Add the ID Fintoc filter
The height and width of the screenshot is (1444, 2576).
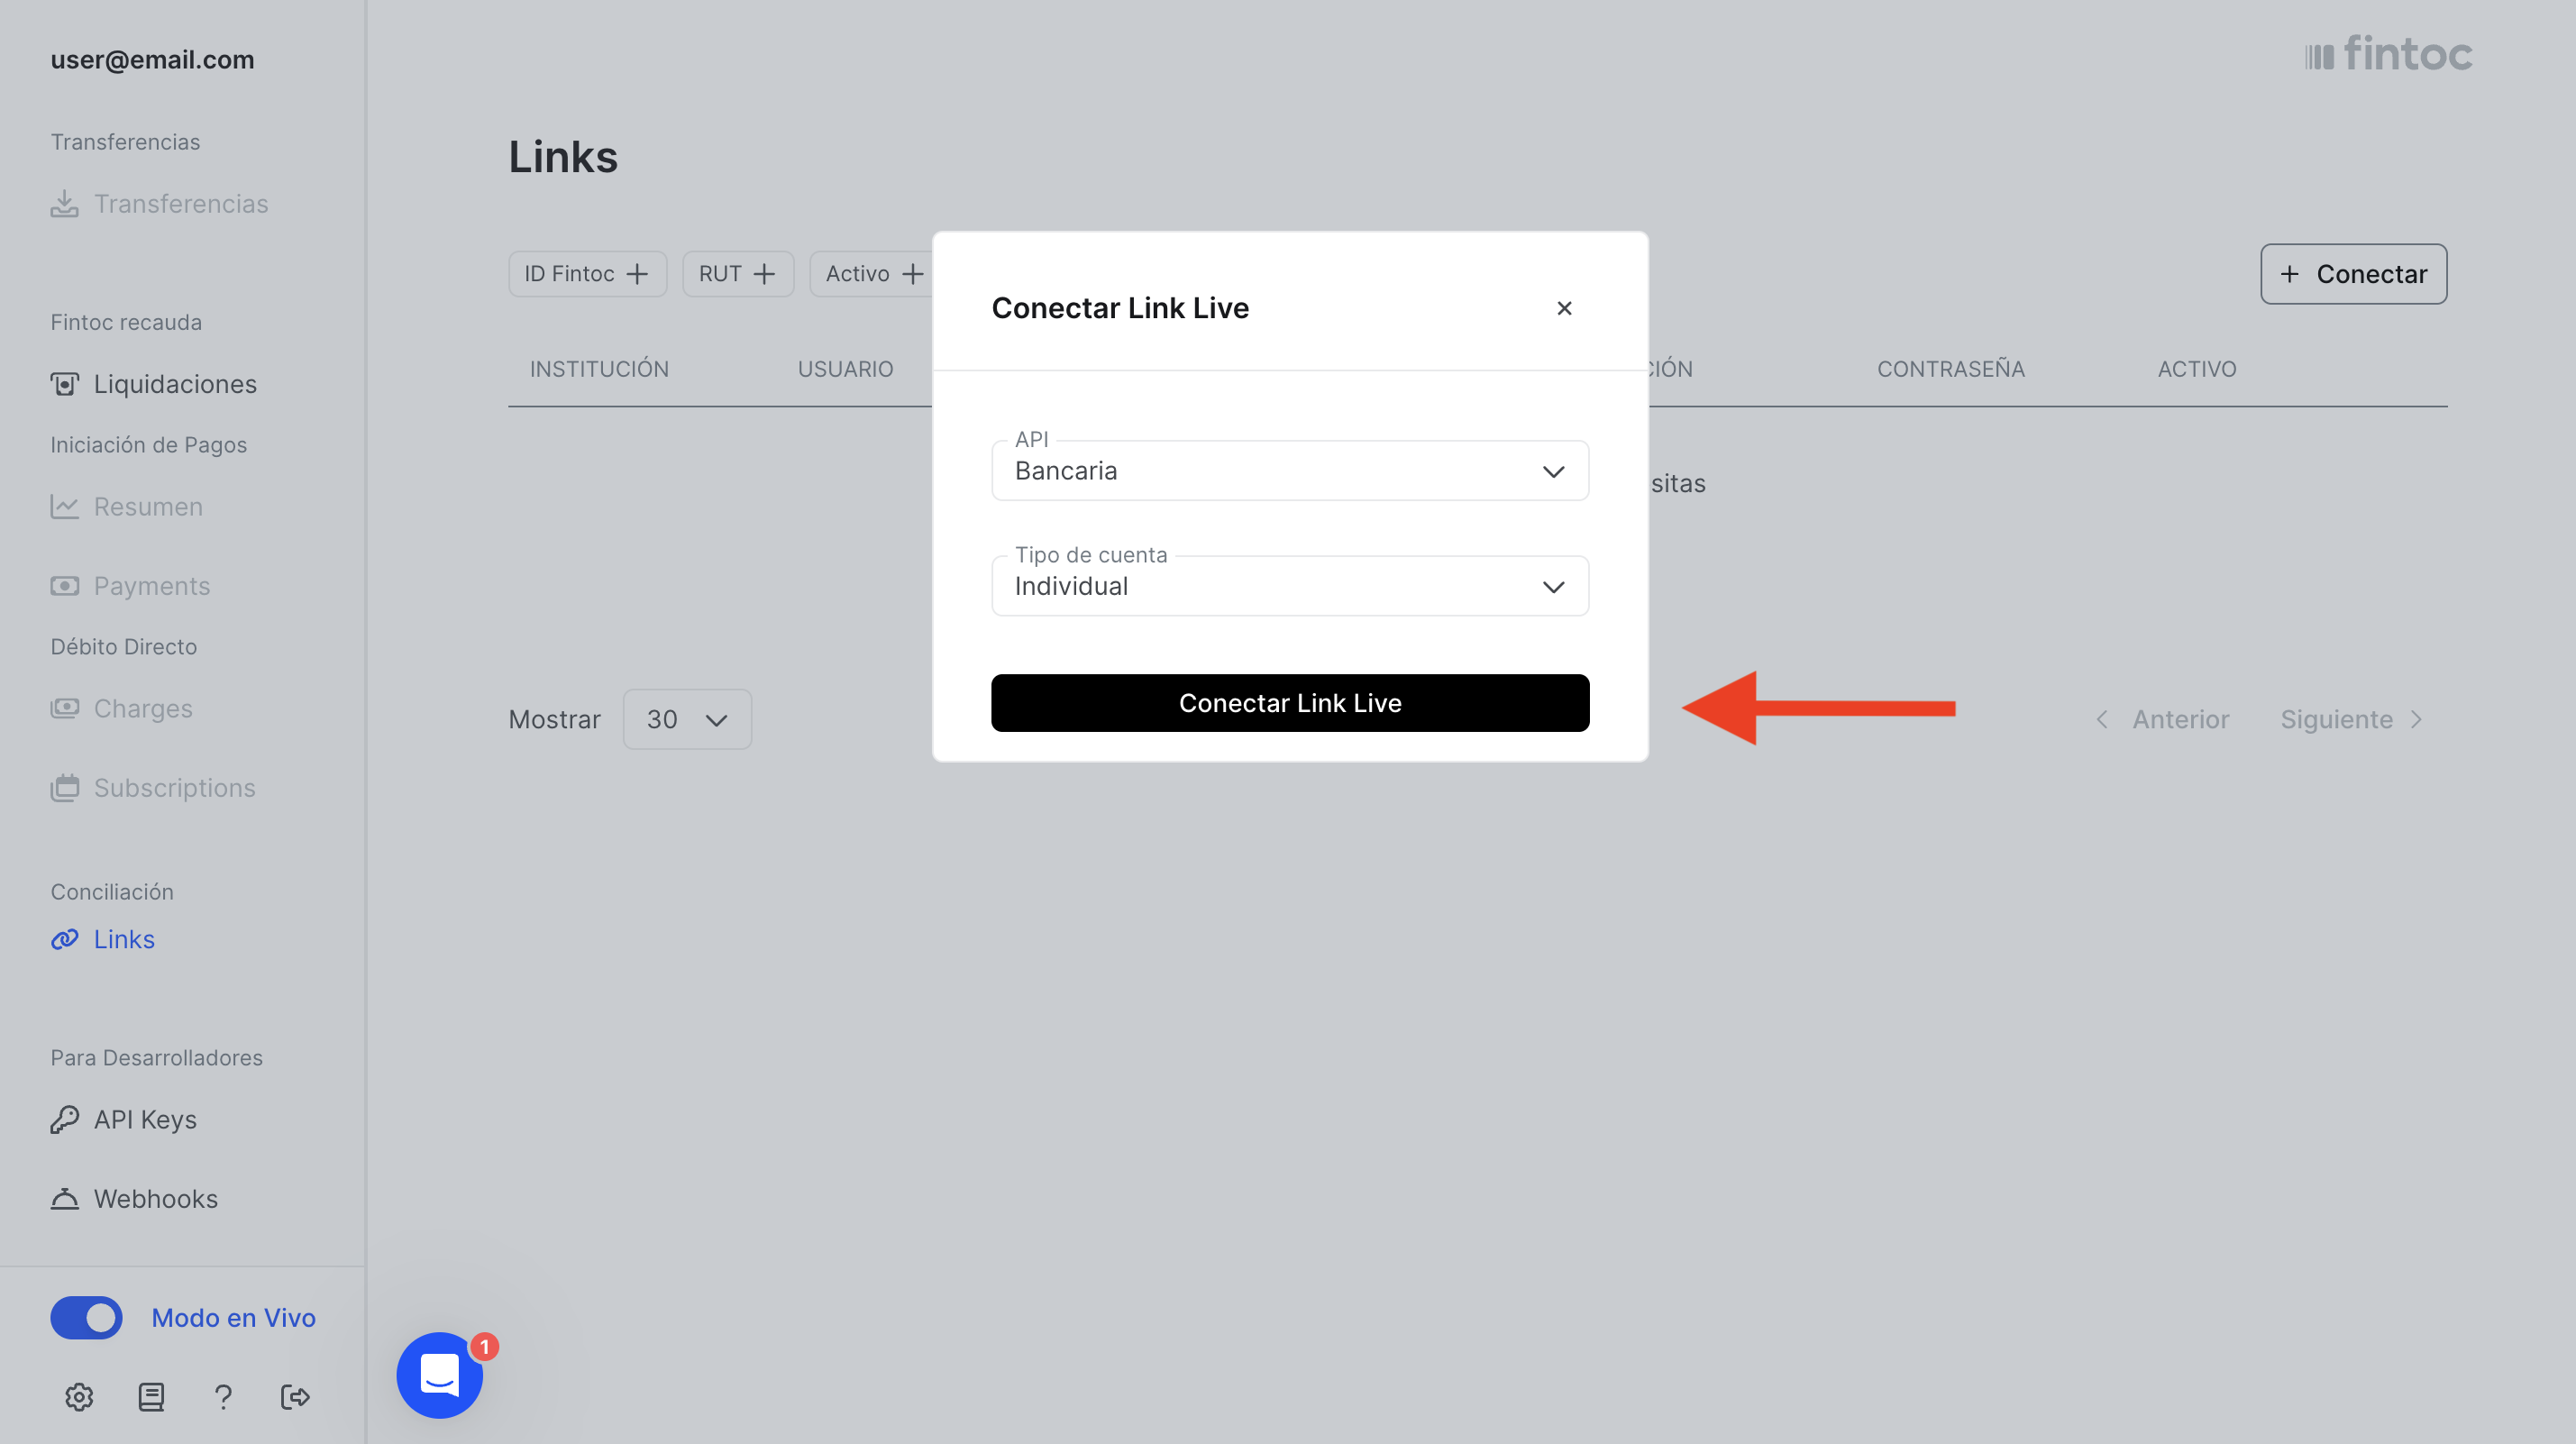pos(587,274)
